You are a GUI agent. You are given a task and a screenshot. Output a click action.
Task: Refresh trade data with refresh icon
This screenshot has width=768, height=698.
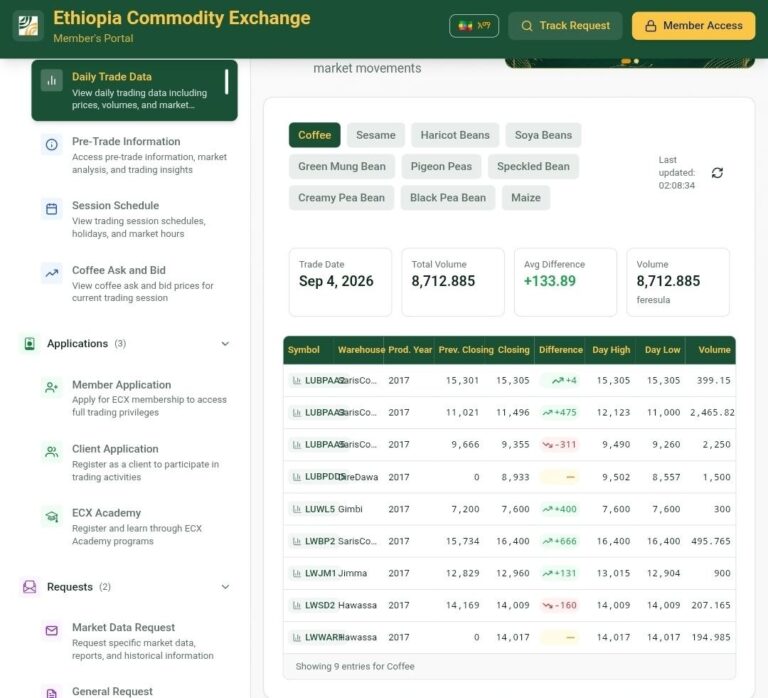[x=717, y=173]
